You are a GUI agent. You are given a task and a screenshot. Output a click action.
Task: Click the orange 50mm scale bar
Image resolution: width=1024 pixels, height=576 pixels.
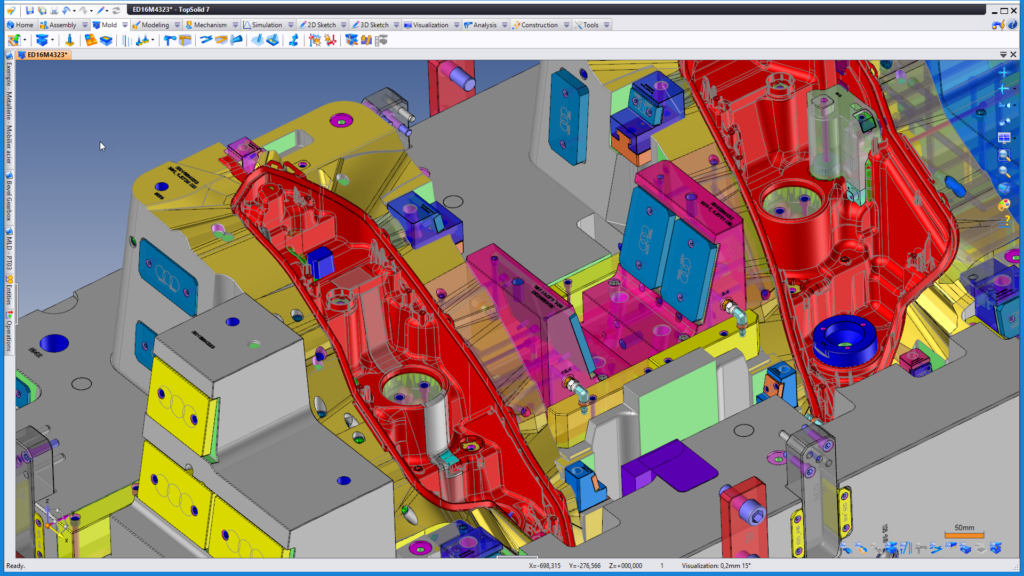coord(964,536)
